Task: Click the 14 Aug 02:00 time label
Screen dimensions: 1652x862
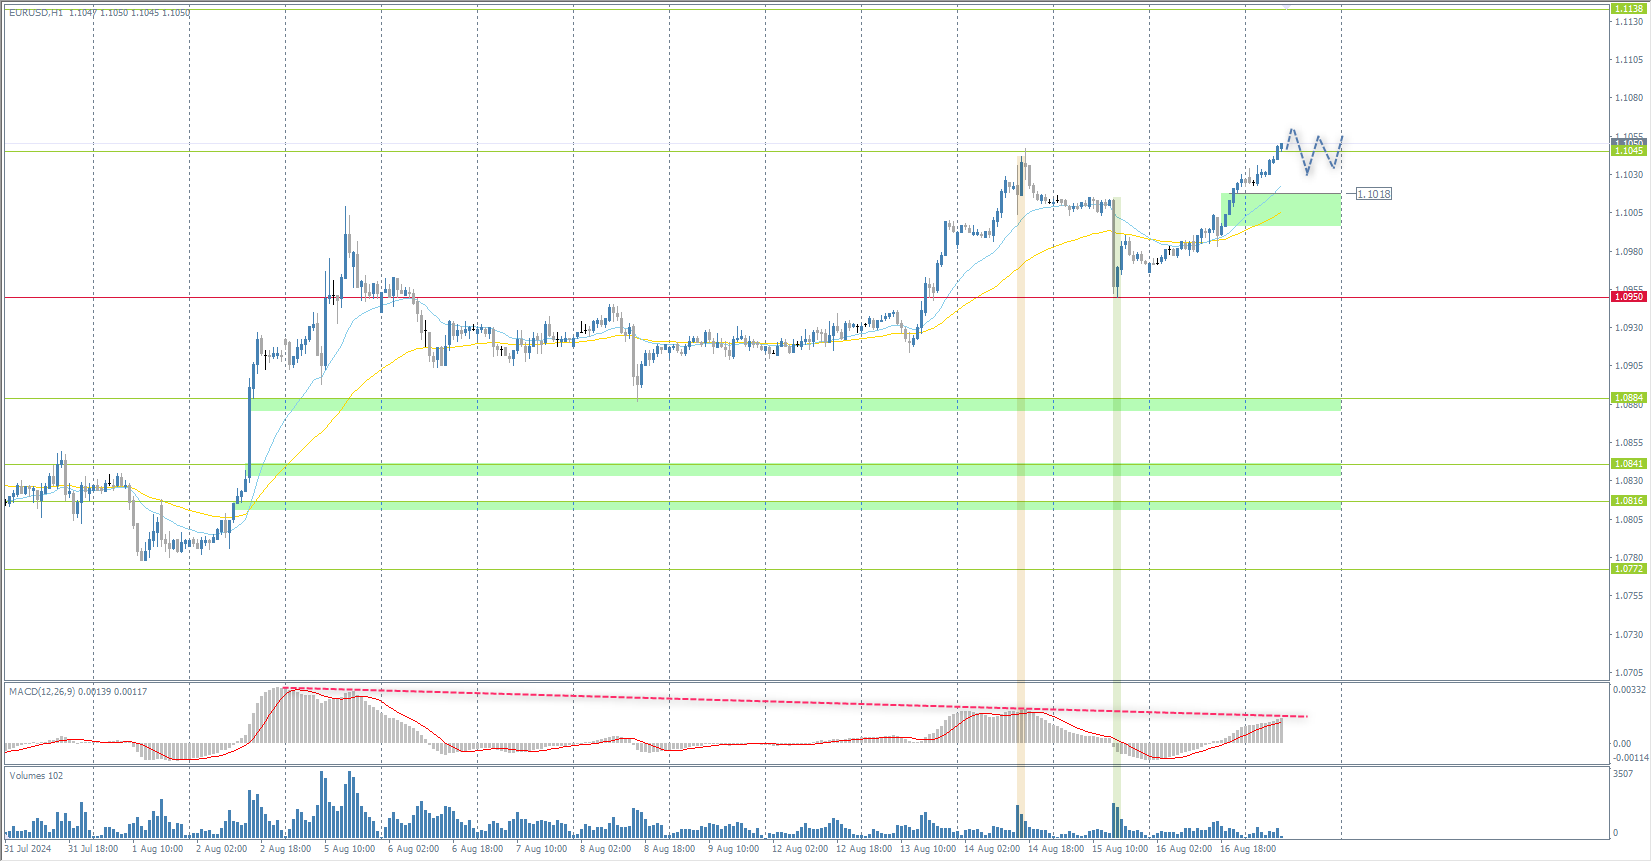Action: 992,849
